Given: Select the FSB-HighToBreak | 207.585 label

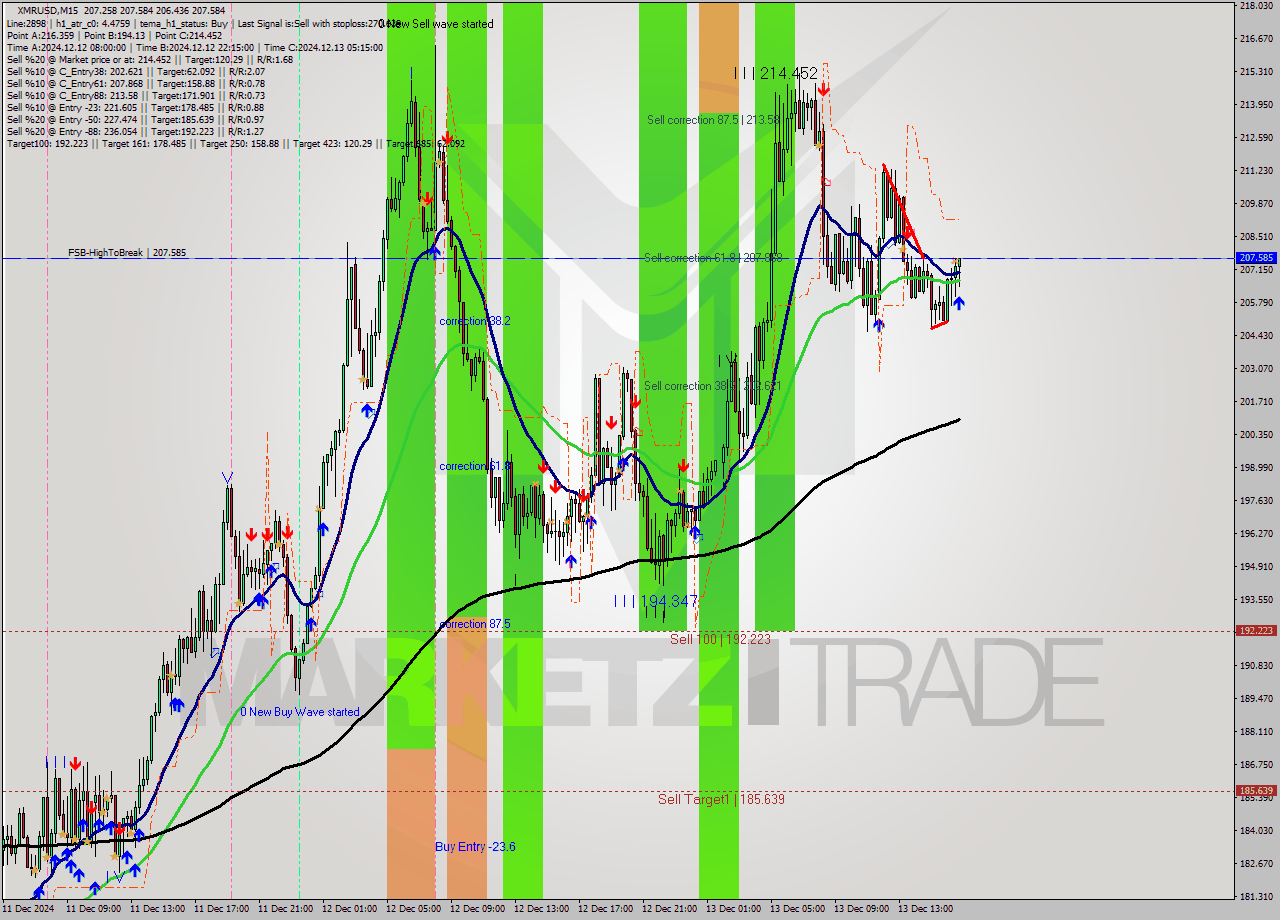Looking at the screenshot, I should tap(127, 253).
